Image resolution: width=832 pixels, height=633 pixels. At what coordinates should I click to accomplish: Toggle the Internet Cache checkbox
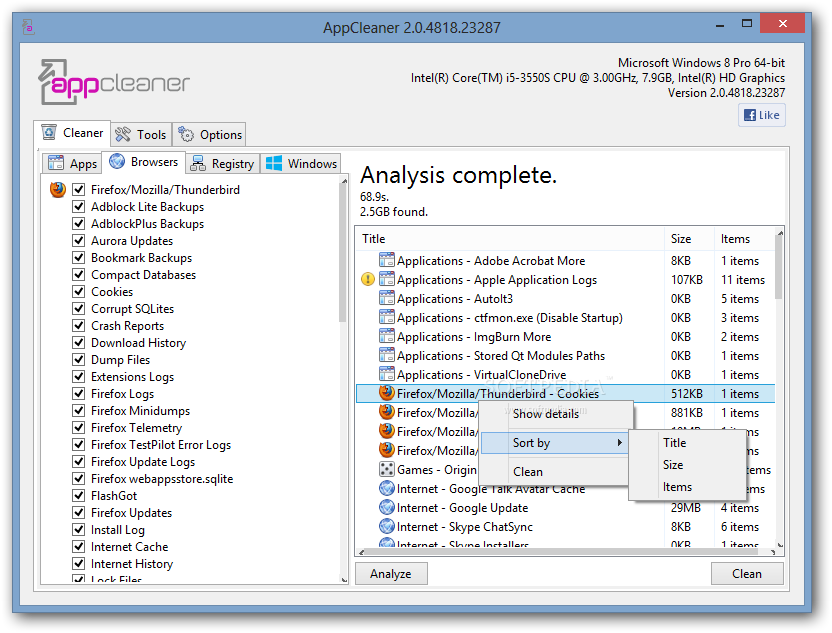pos(79,547)
